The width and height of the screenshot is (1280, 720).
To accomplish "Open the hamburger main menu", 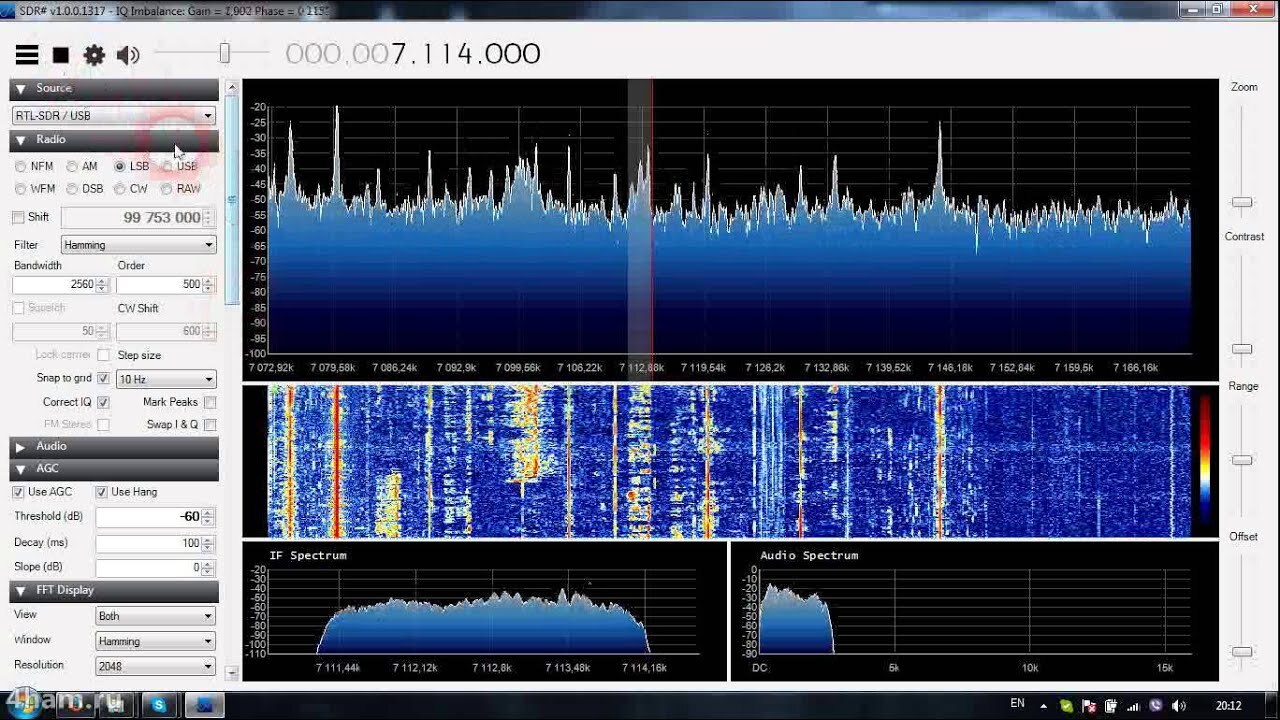I will pyautogui.click(x=27, y=55).
